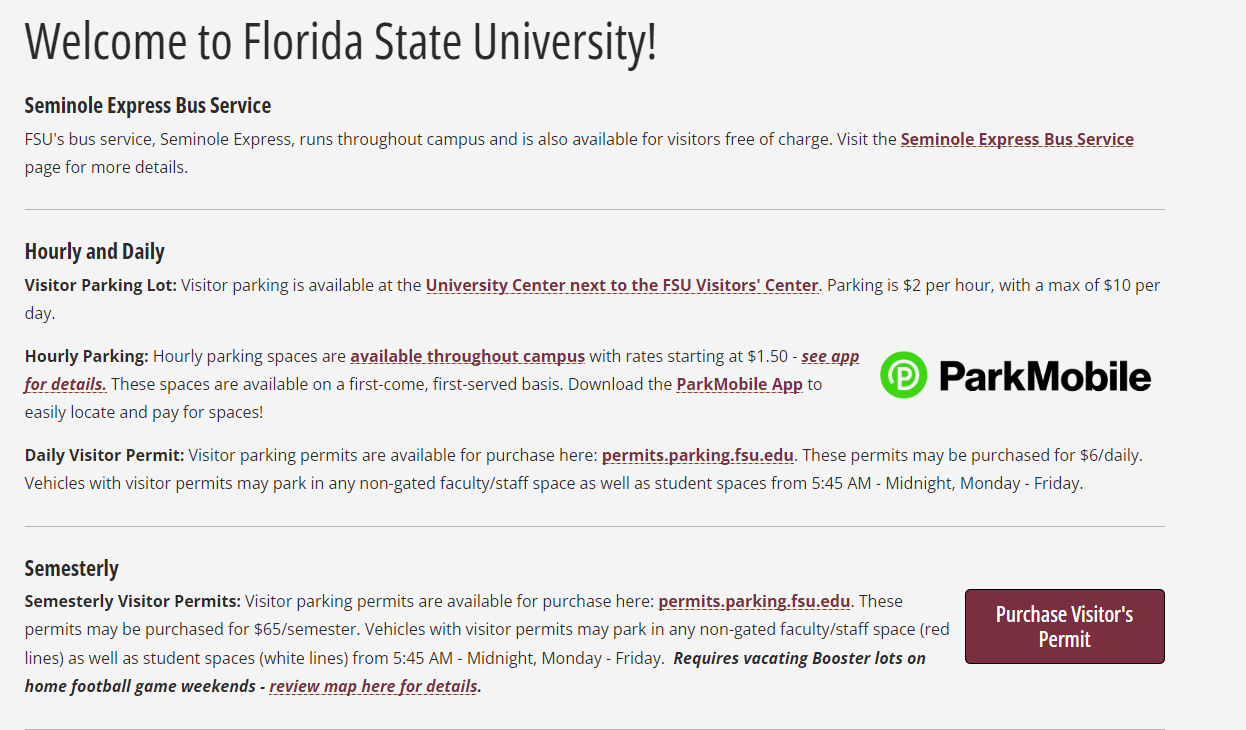Viewport: 1246px width, 730px height.
Task: Click the italic 'Requires vacating Booster lots' notice
Action: pos(475,672)
